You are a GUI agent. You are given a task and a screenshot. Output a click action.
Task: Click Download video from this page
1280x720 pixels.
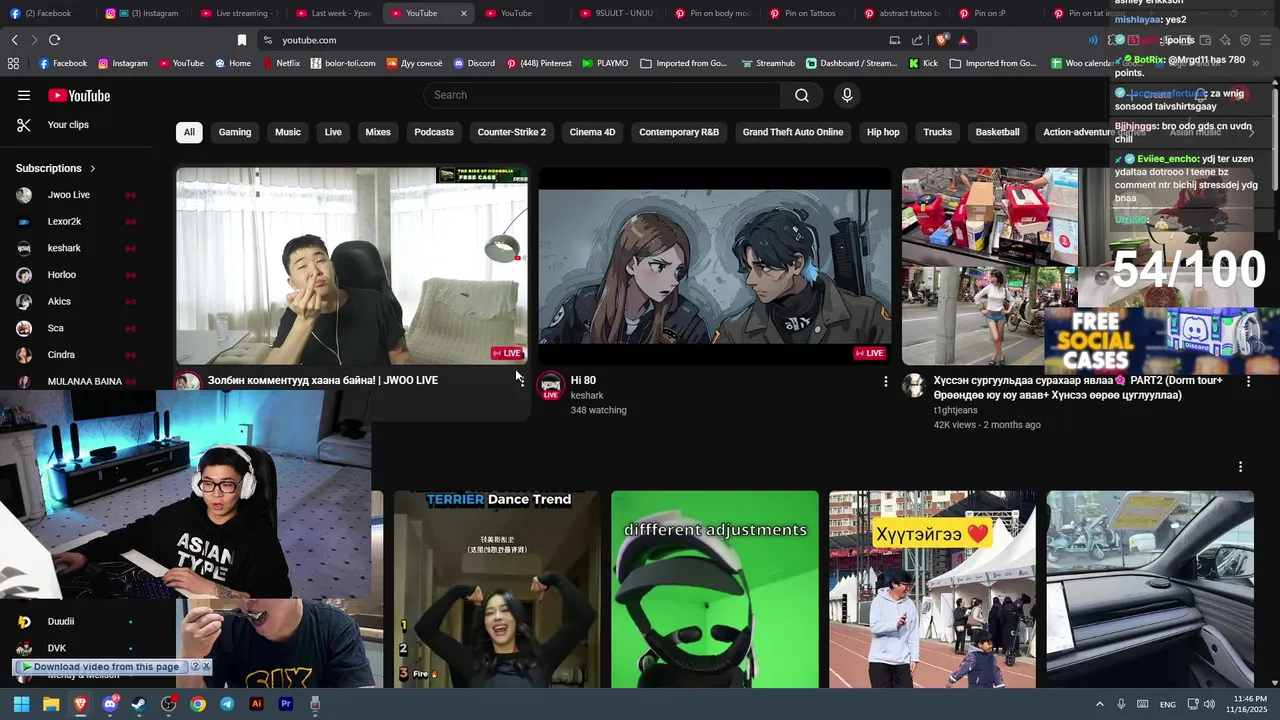(106, 667)
